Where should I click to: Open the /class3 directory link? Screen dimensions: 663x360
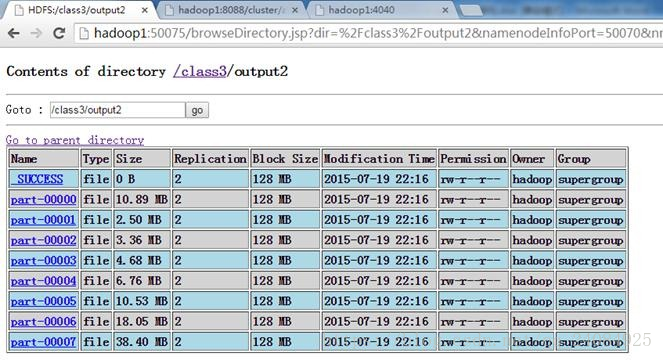[x=200, y=71]
